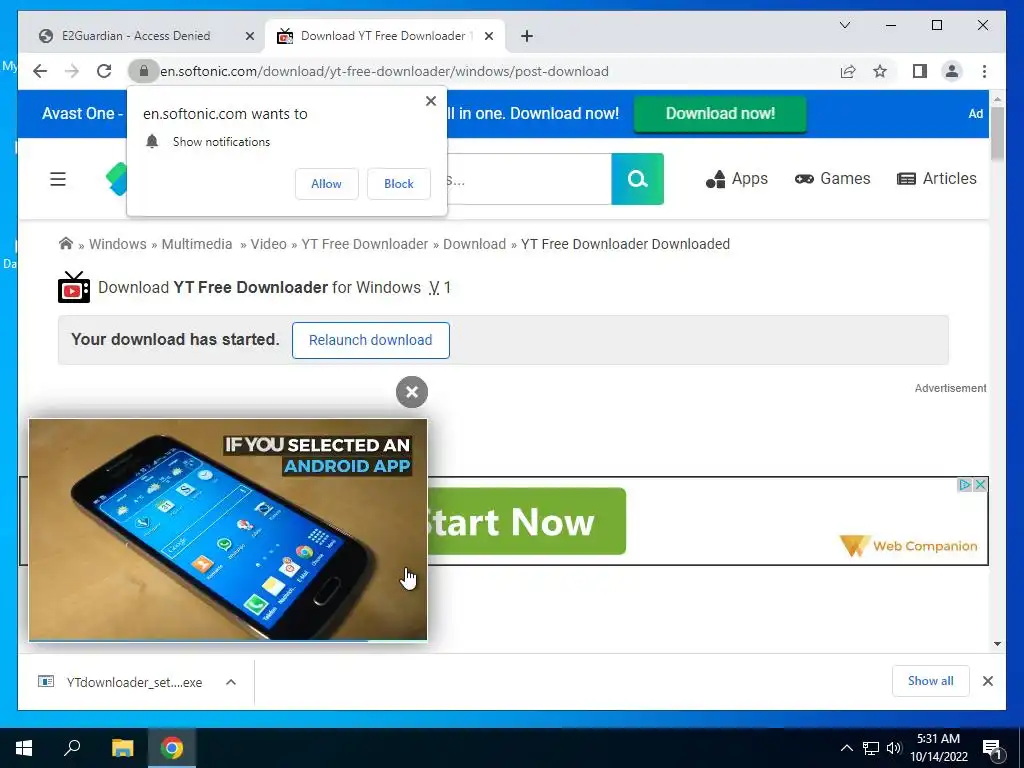Follow the Multimedia breadcrumb link
The width and height of the screenshot is (1024, 768).
[197, 244]
